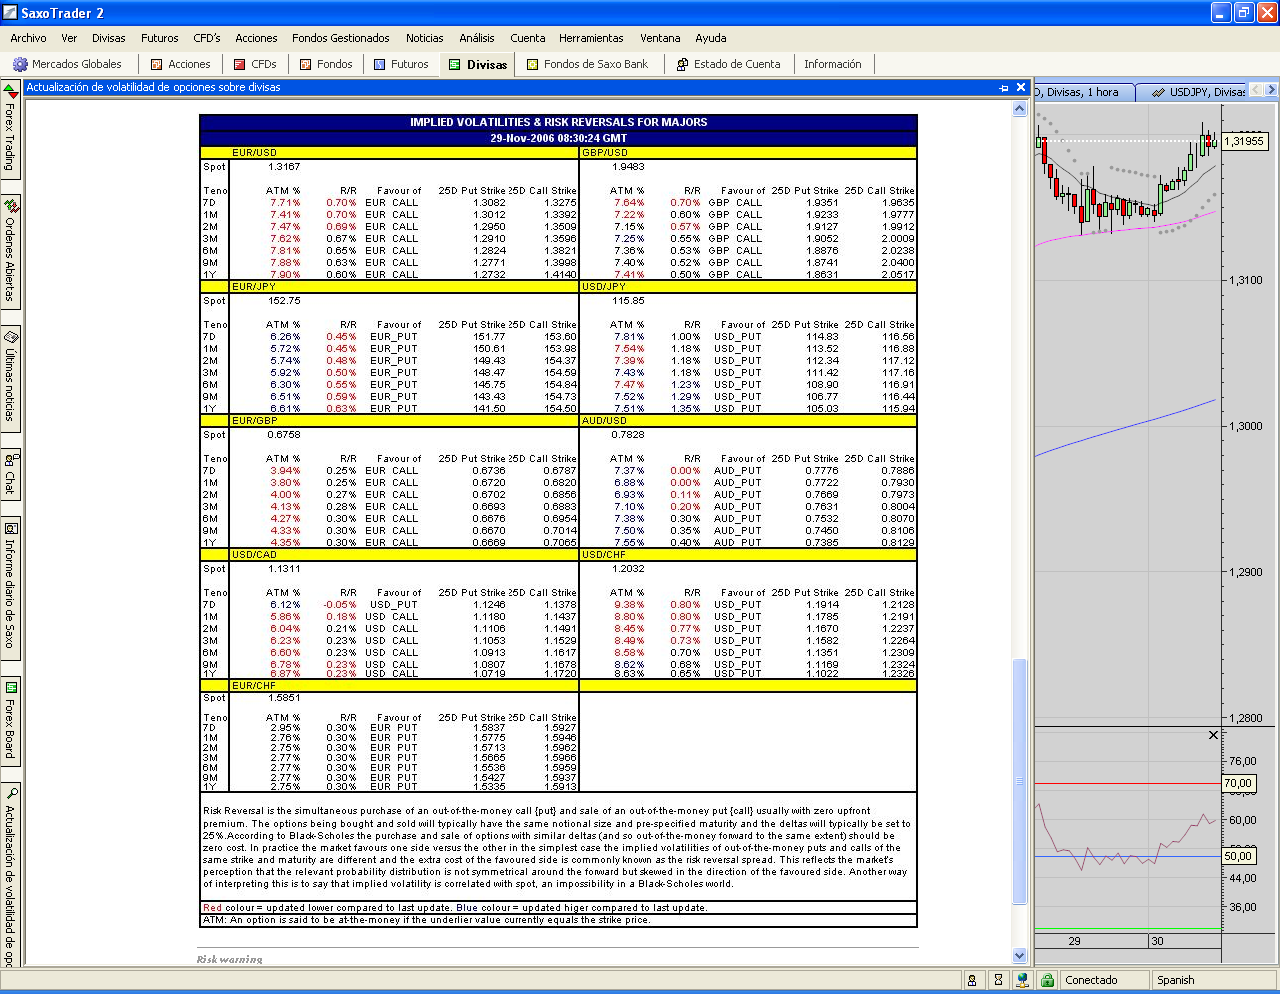Open the Información toolbar item
The width and height of the screenshot is (1280, 994).
click(x=832, y=64)
